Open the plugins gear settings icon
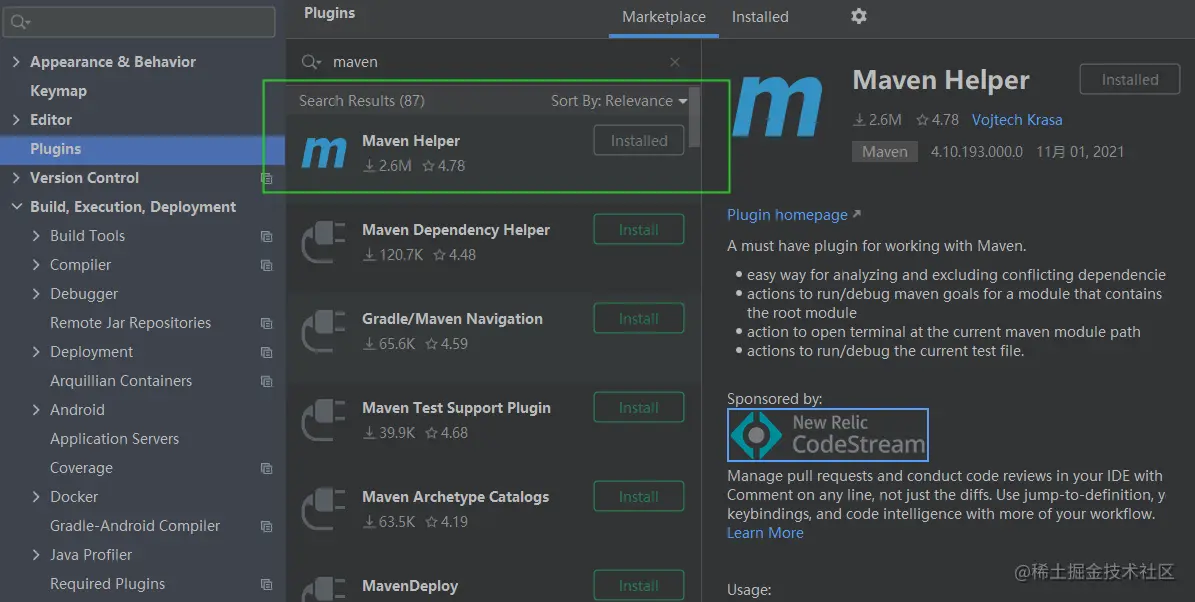This screenshot has width=1195, height=602. [x=859, y=16]
